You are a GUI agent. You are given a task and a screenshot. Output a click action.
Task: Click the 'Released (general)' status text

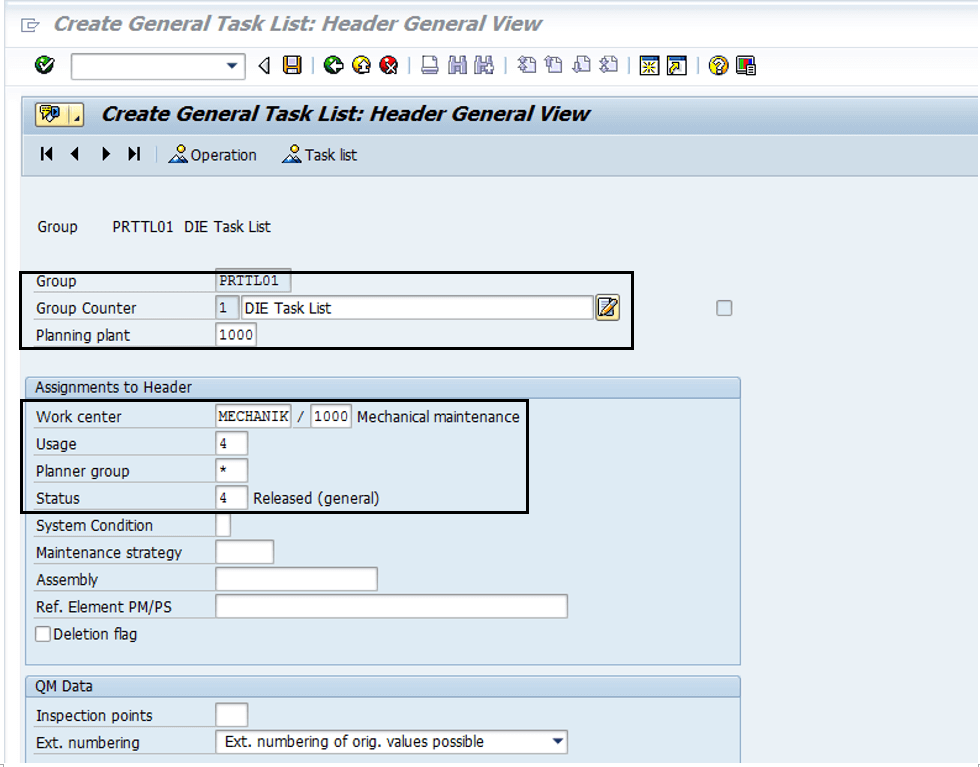pyautogui.click(x=316, y=498)
